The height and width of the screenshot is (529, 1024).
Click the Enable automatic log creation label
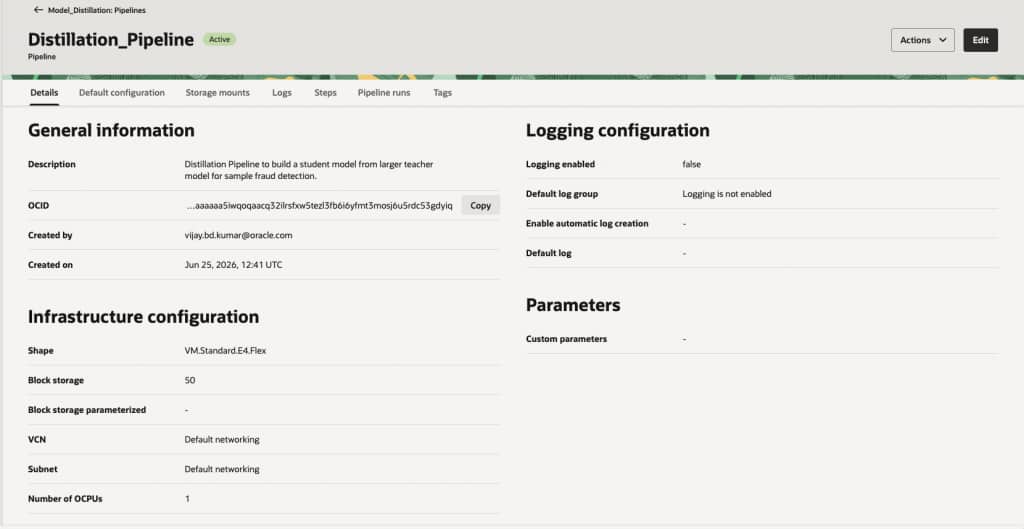pos(587,223)
